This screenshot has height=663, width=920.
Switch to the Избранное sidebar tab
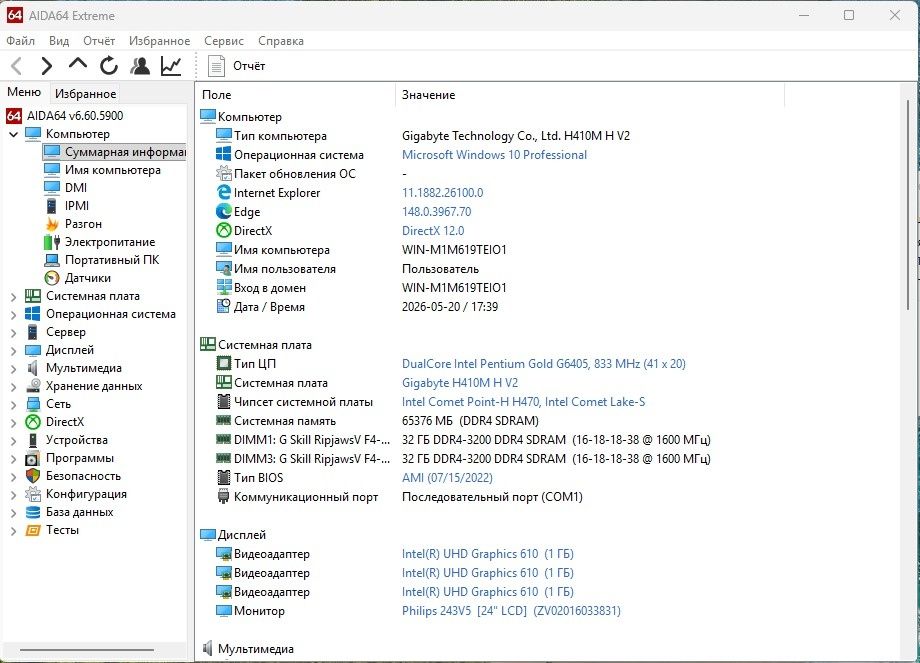click(86, 94)
